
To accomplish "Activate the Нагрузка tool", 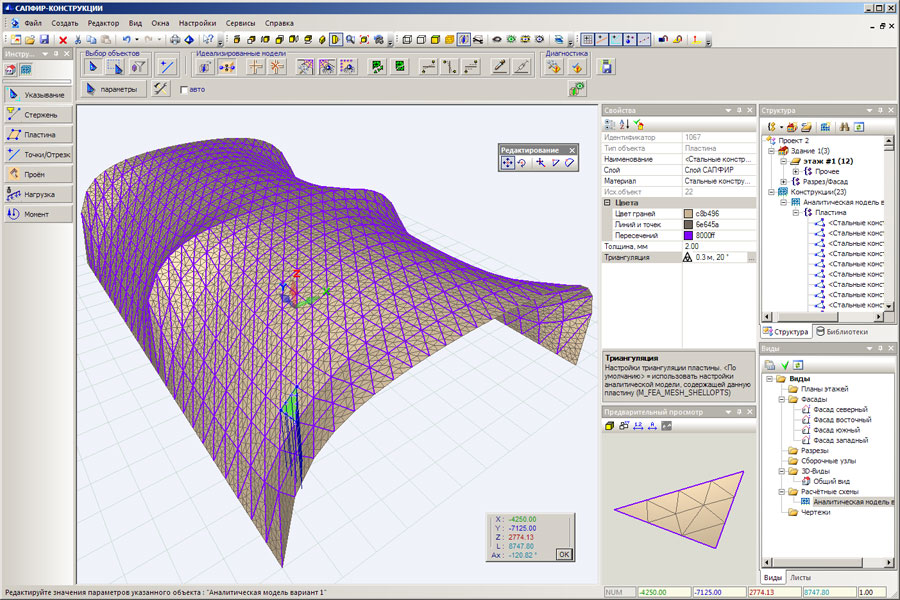I will tap(37, 194).
